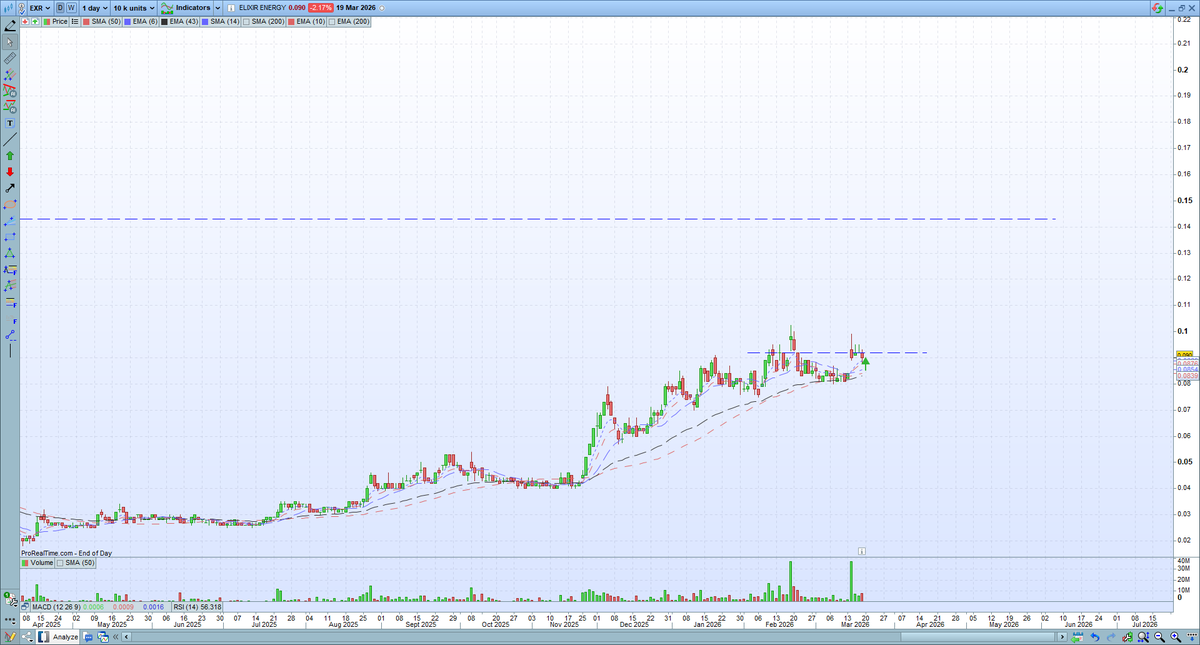This screenshot has height=645, width=1200.
Task: Click the panels icon beside MACD
Action: [25, 607]
